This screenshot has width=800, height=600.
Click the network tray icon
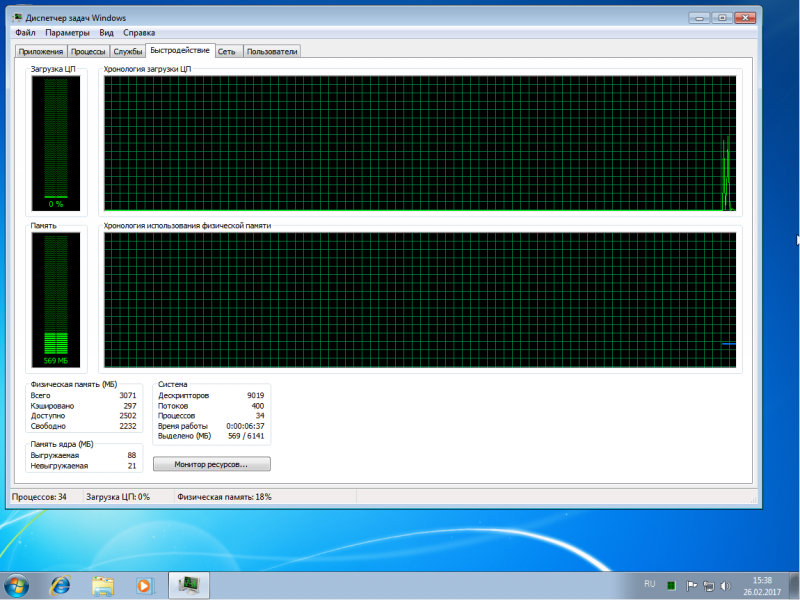709,586
